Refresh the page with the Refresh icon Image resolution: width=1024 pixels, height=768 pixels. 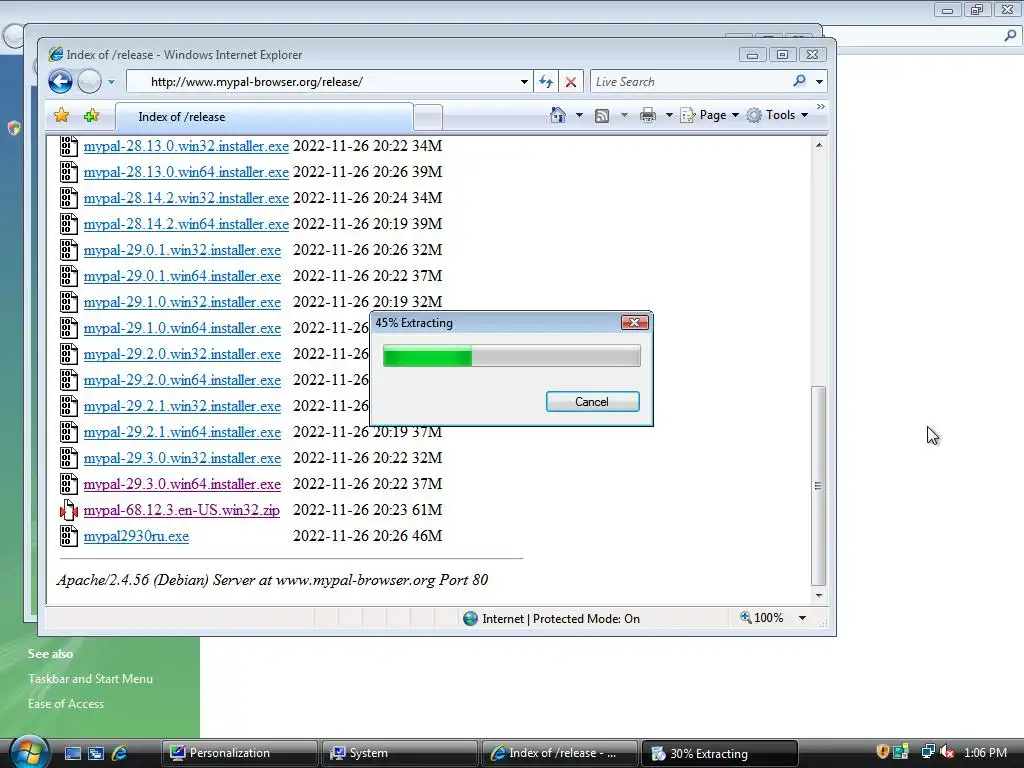[x=545, y=82]
